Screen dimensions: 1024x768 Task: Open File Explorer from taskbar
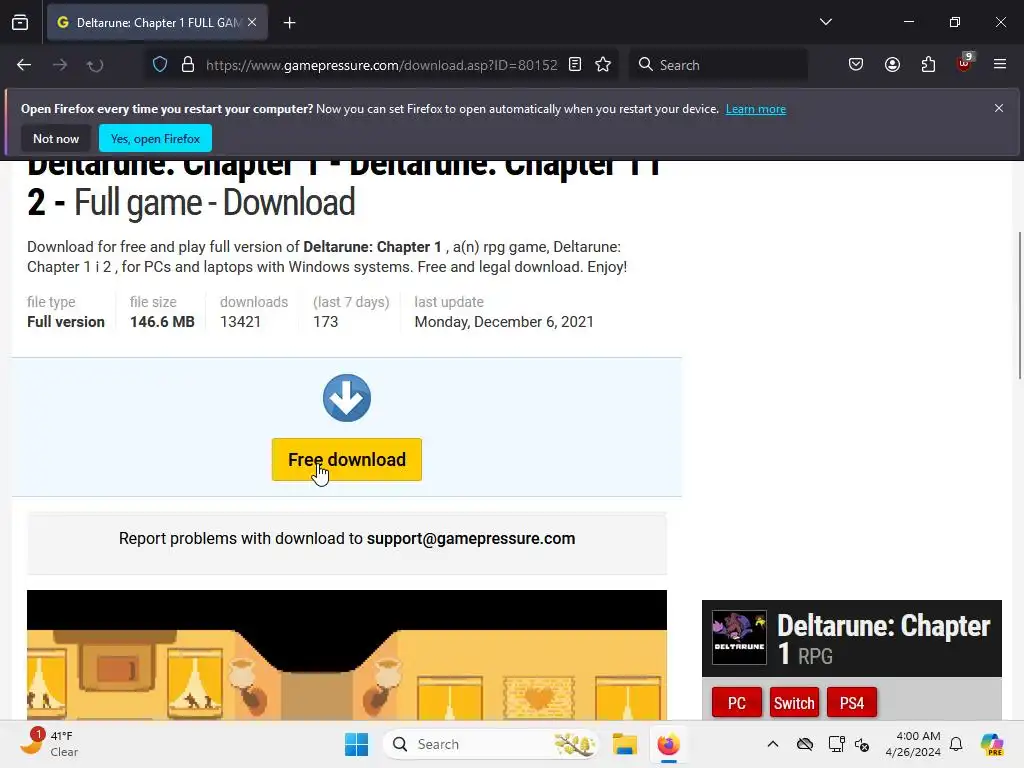(x=624, y=744)
